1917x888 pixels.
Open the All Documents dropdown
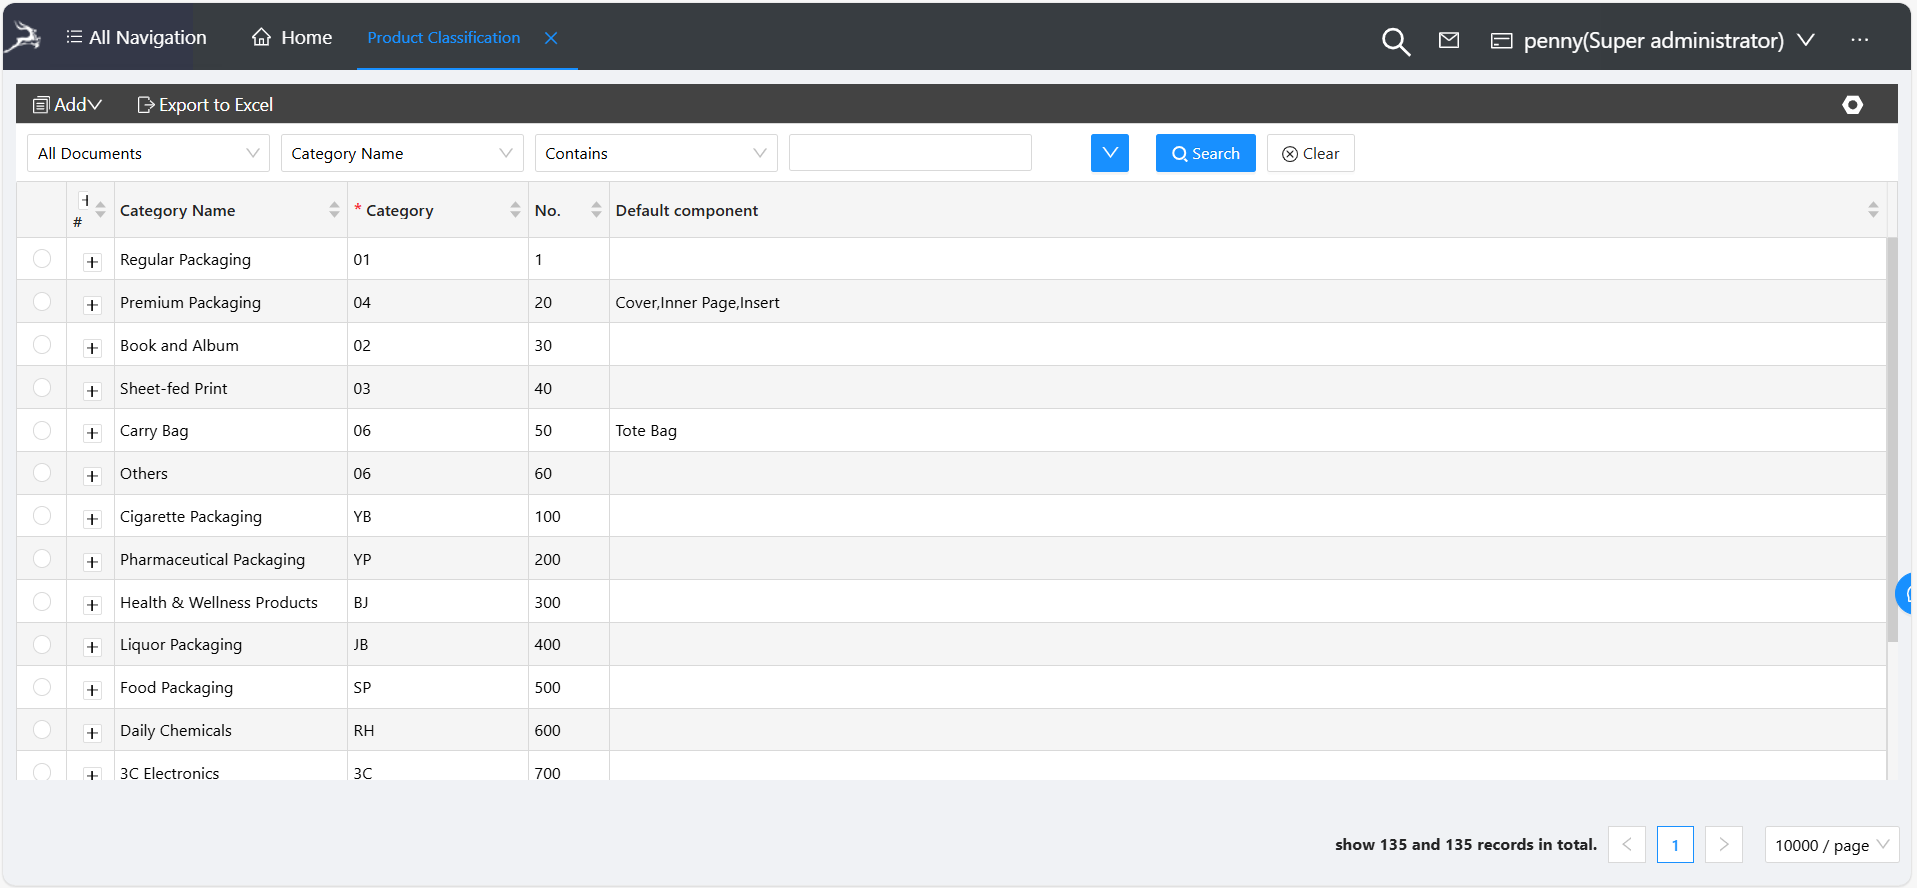click(x=148, y=153)
